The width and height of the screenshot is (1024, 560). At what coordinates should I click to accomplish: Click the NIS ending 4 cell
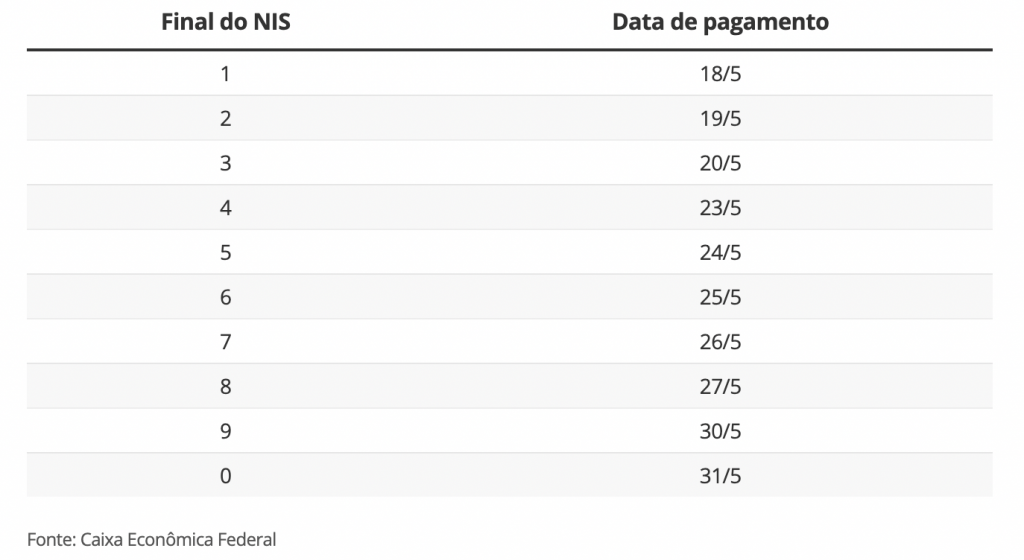[x=225, y=208]
